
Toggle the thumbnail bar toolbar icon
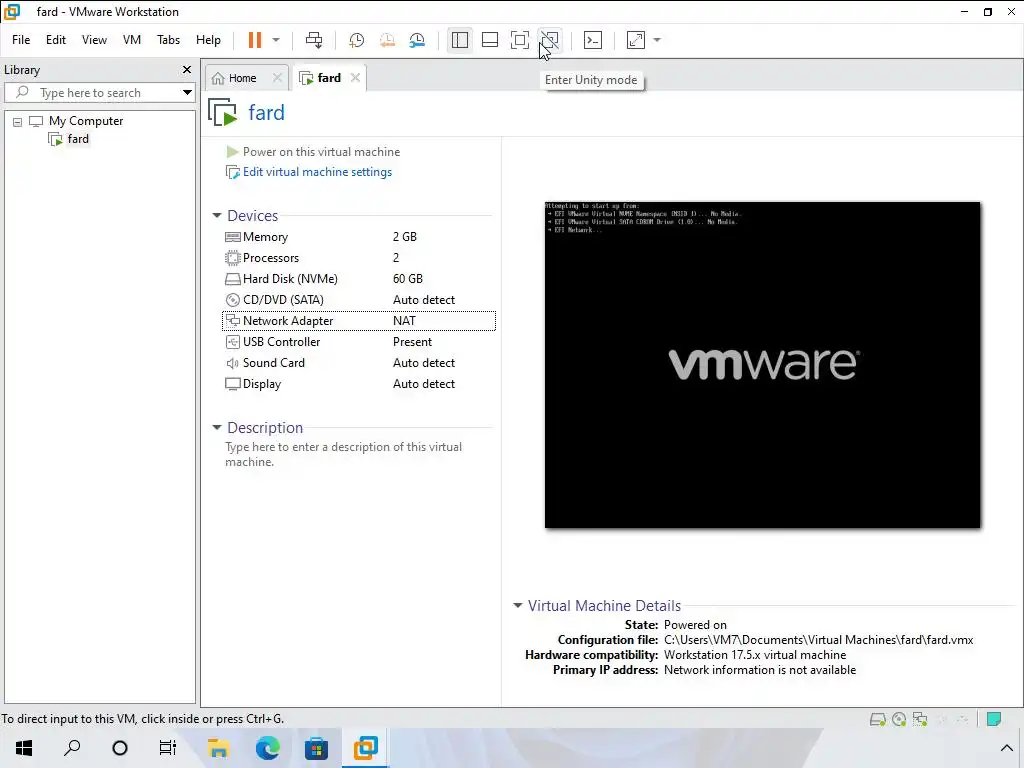click(x=490, y=40)
